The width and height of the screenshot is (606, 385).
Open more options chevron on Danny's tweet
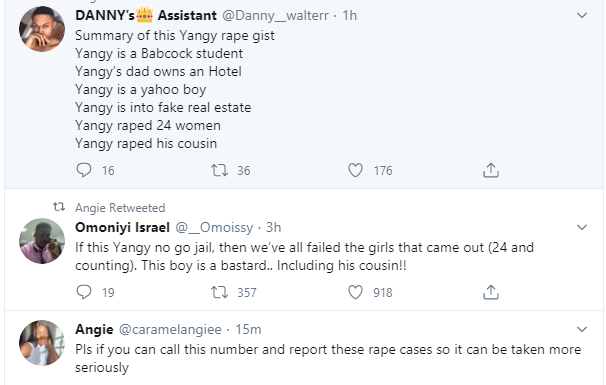[x=582, y=15]
